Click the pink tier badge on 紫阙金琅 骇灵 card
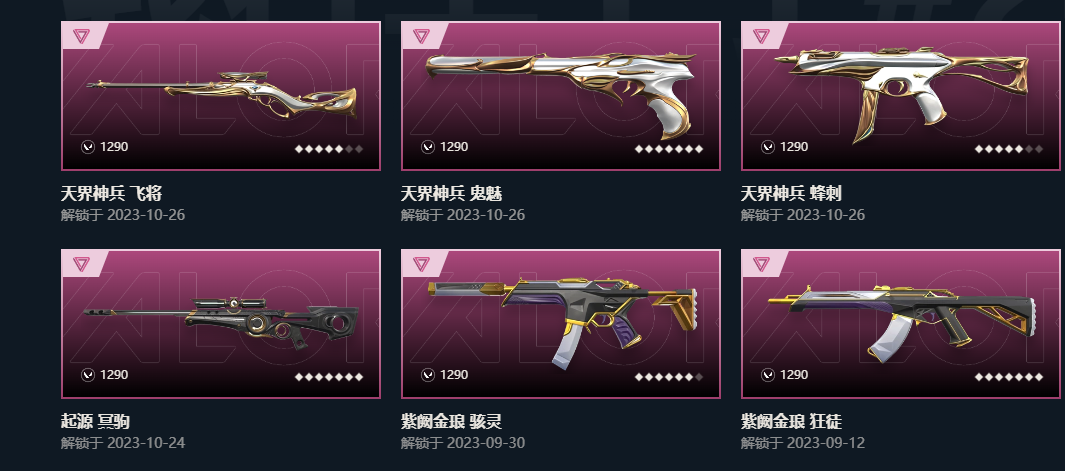1065x471 pixels. tap(421, 264)
